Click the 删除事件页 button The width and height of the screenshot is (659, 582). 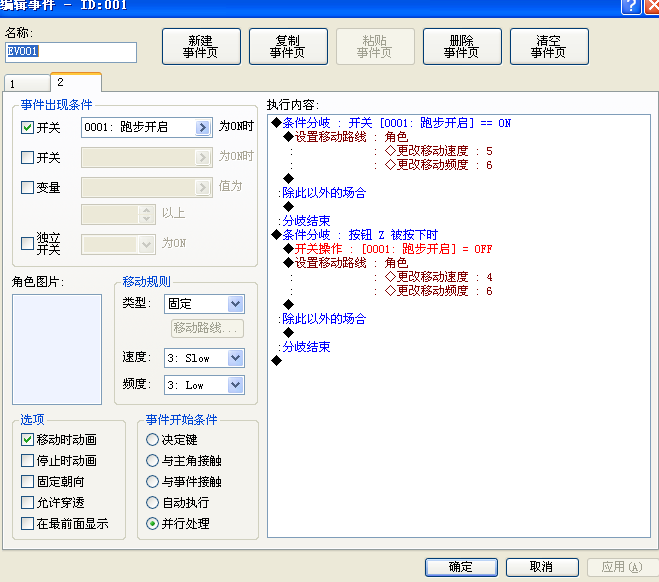[462, 47]
